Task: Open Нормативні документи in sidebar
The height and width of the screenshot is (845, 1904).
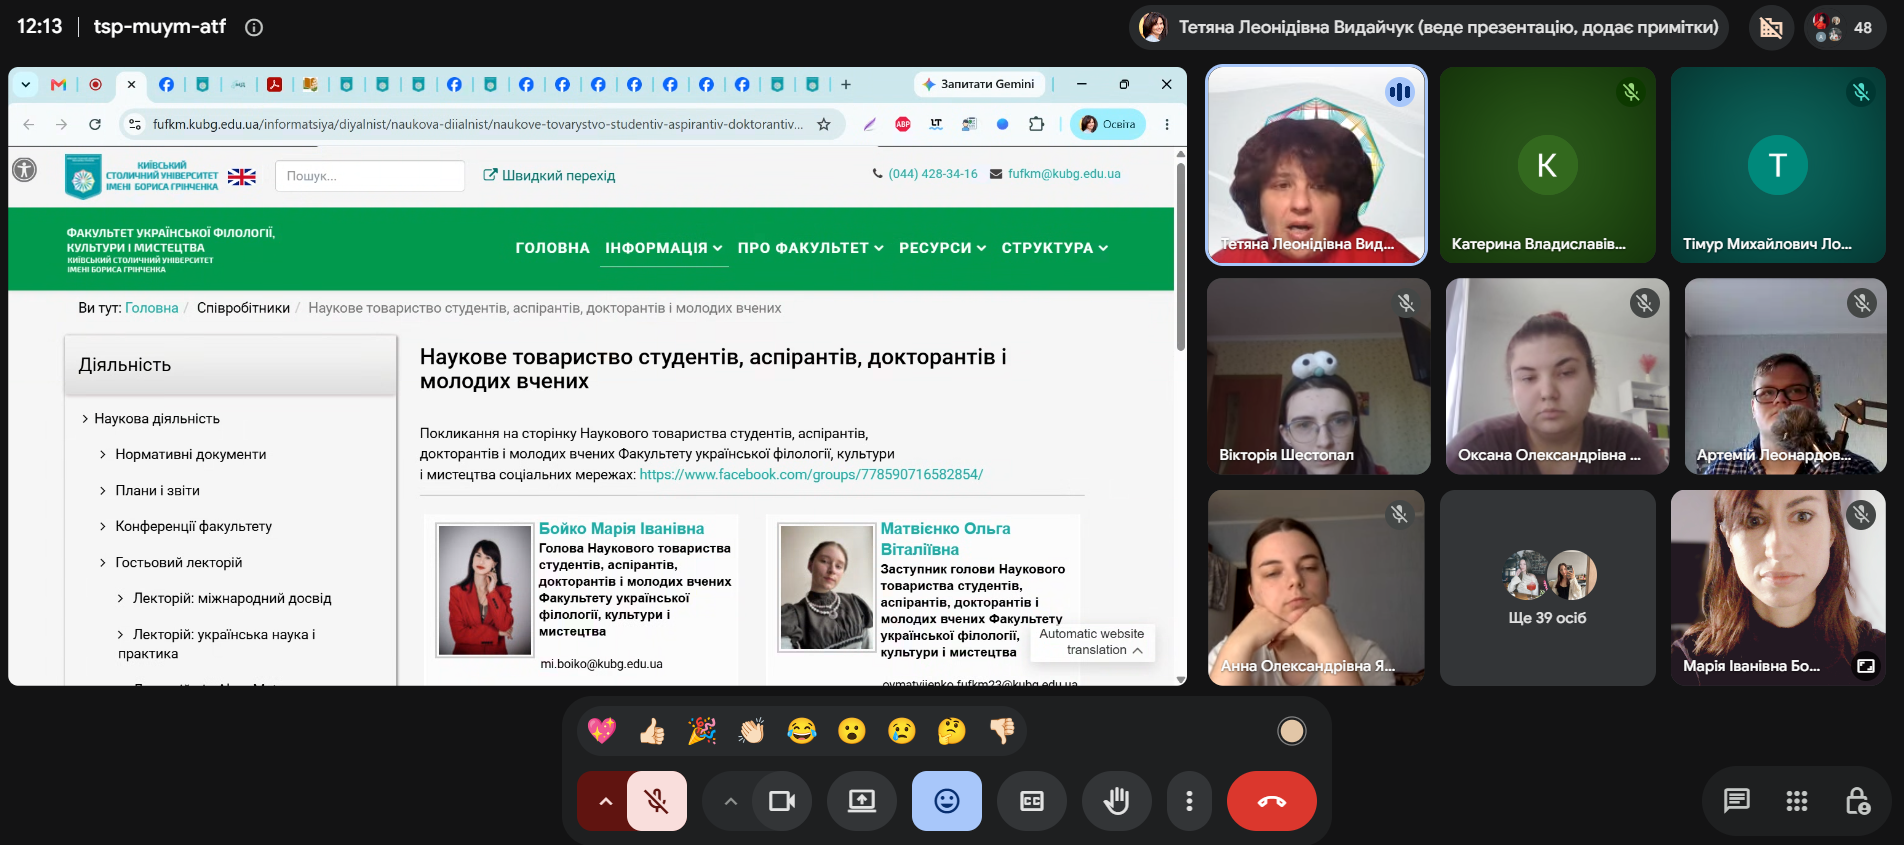Action: pyautogui.click(x=190, y=454)
